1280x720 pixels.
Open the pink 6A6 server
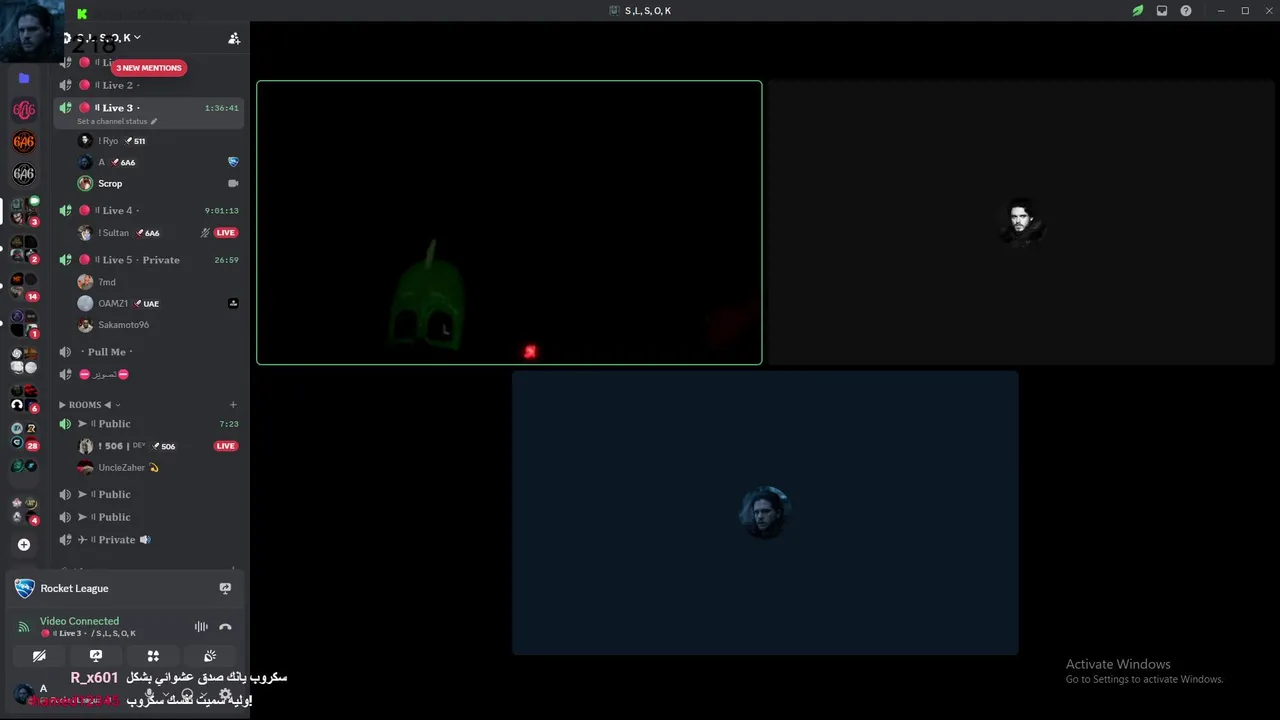click(x=24, y=110)
